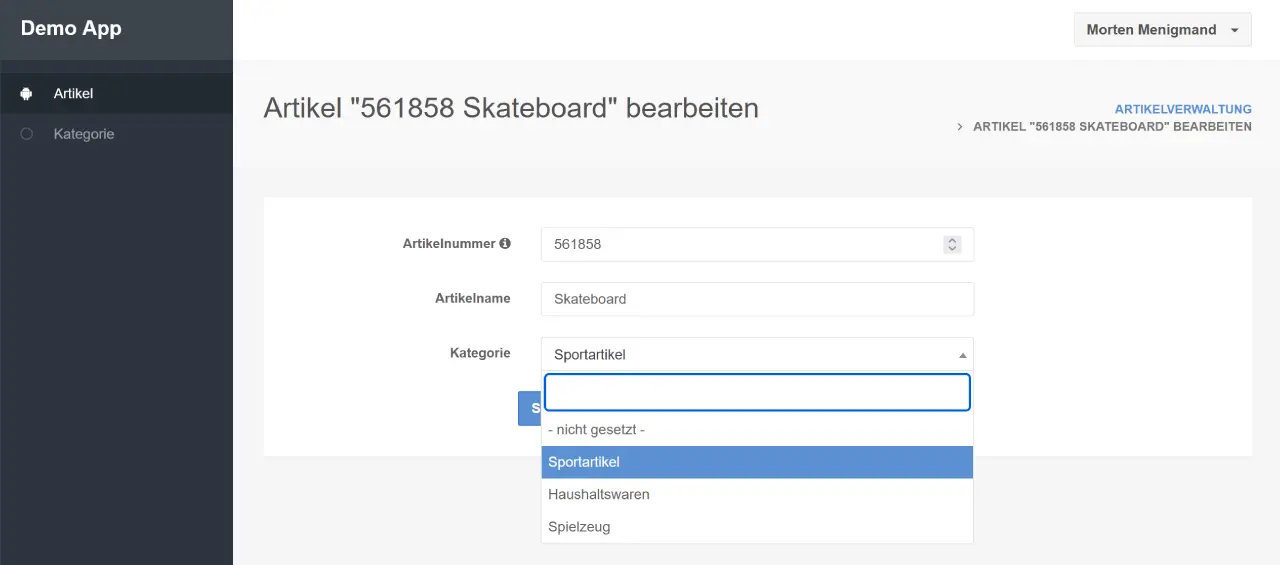
Task: Open Kategorie in the sidebar navigation
Action: (84, 134)
